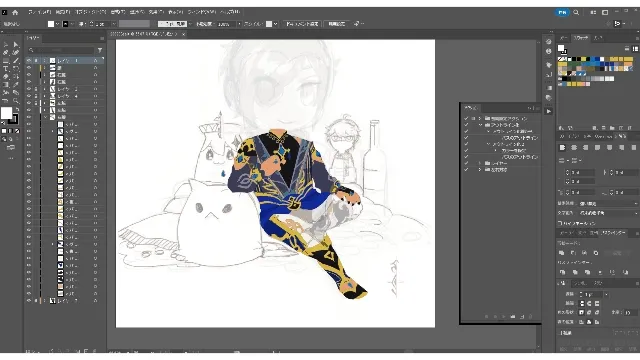Select the Selection tool
Screen dimensions: 640x360
point(6,44)
